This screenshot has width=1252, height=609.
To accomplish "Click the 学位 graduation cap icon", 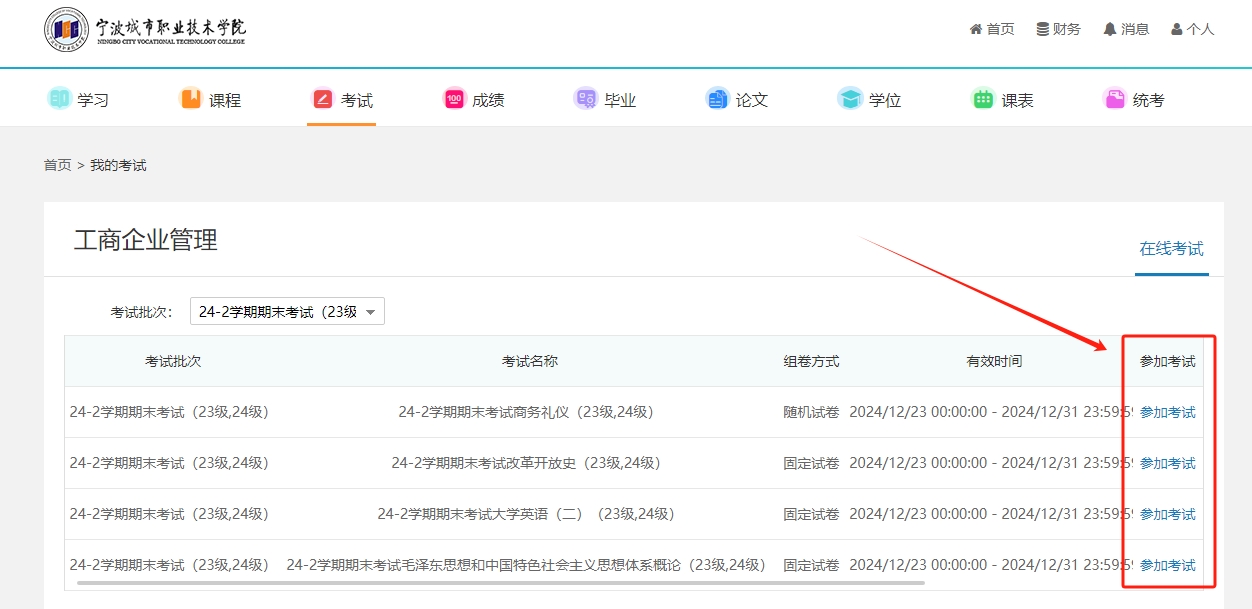I will coord(850,99).
